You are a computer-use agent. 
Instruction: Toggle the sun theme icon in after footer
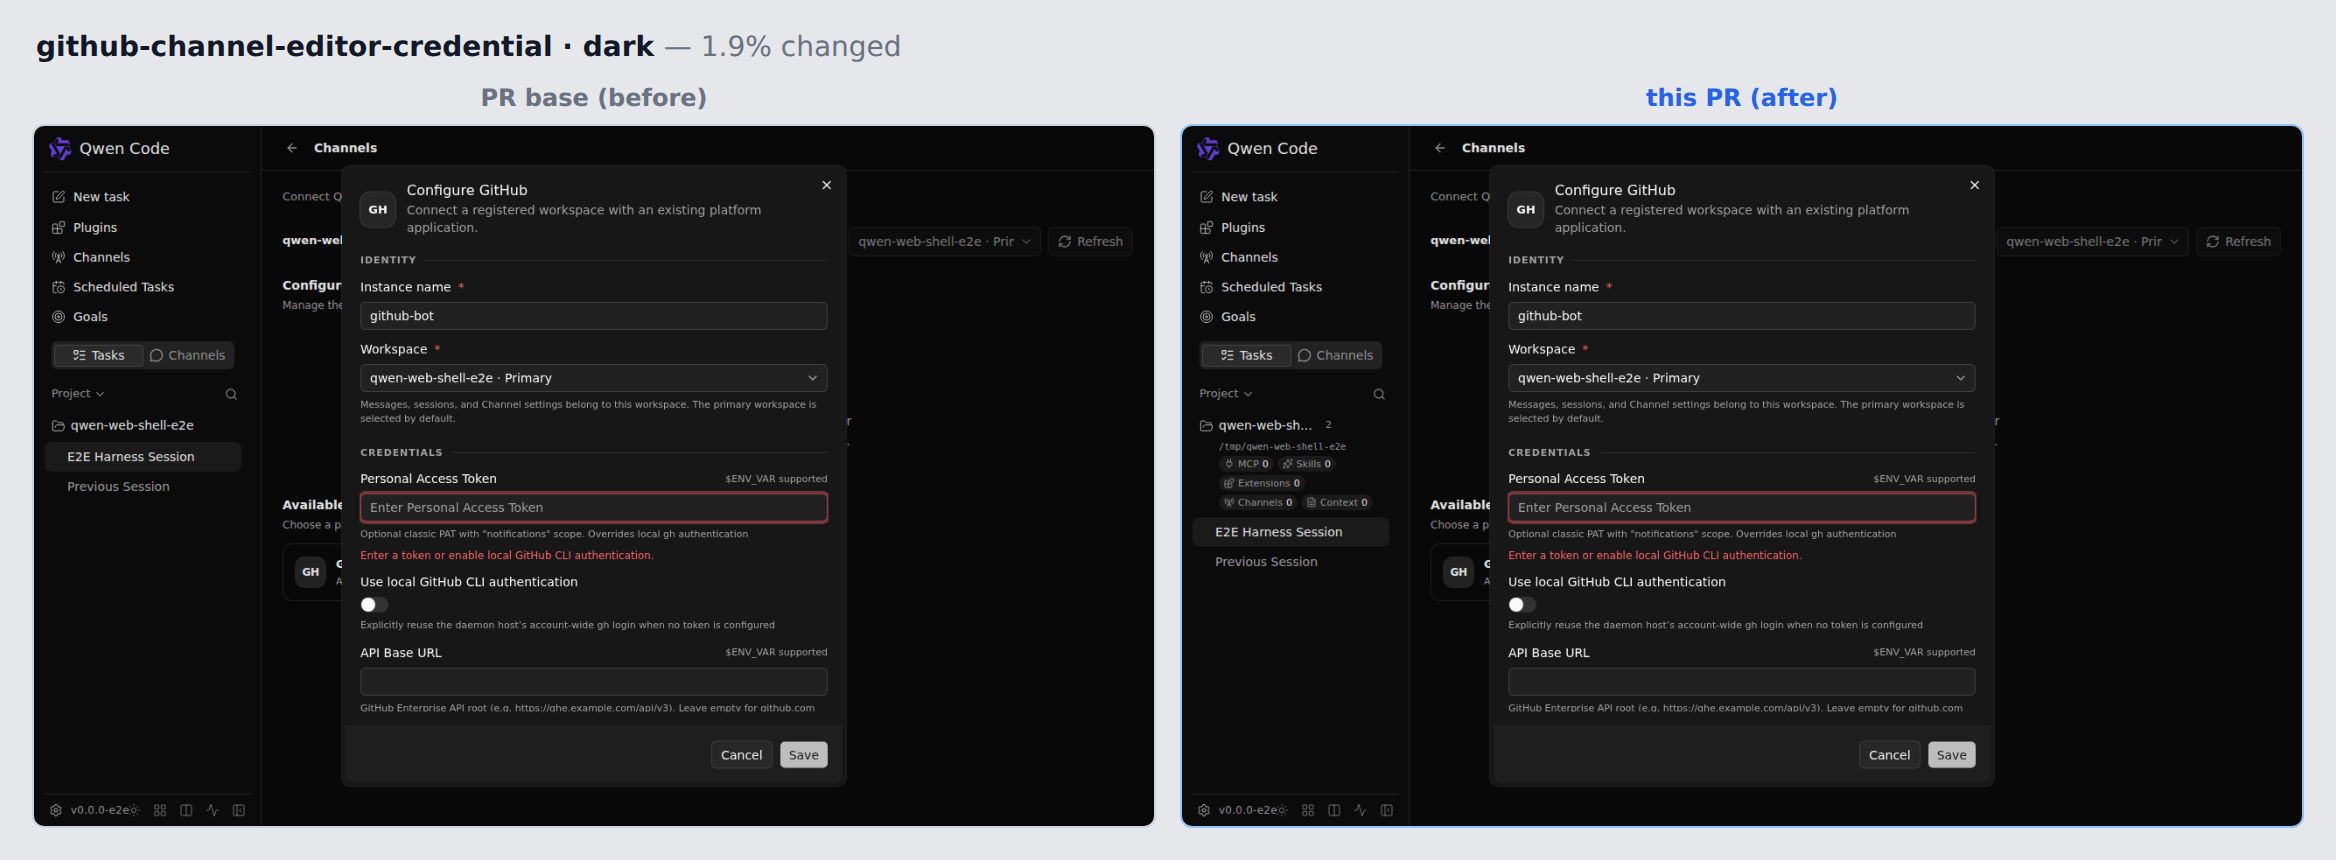coord(1282,810)
